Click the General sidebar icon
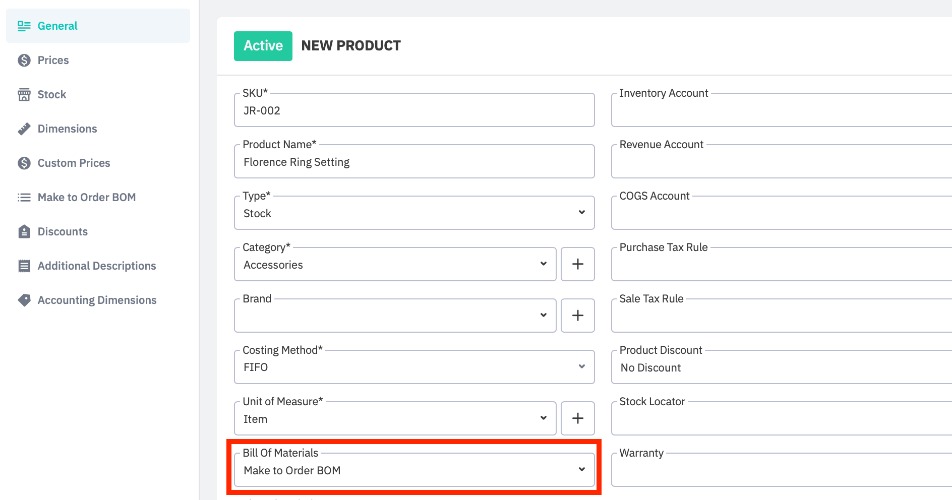This screenshot has height=500, width=952. click(24, 26)
